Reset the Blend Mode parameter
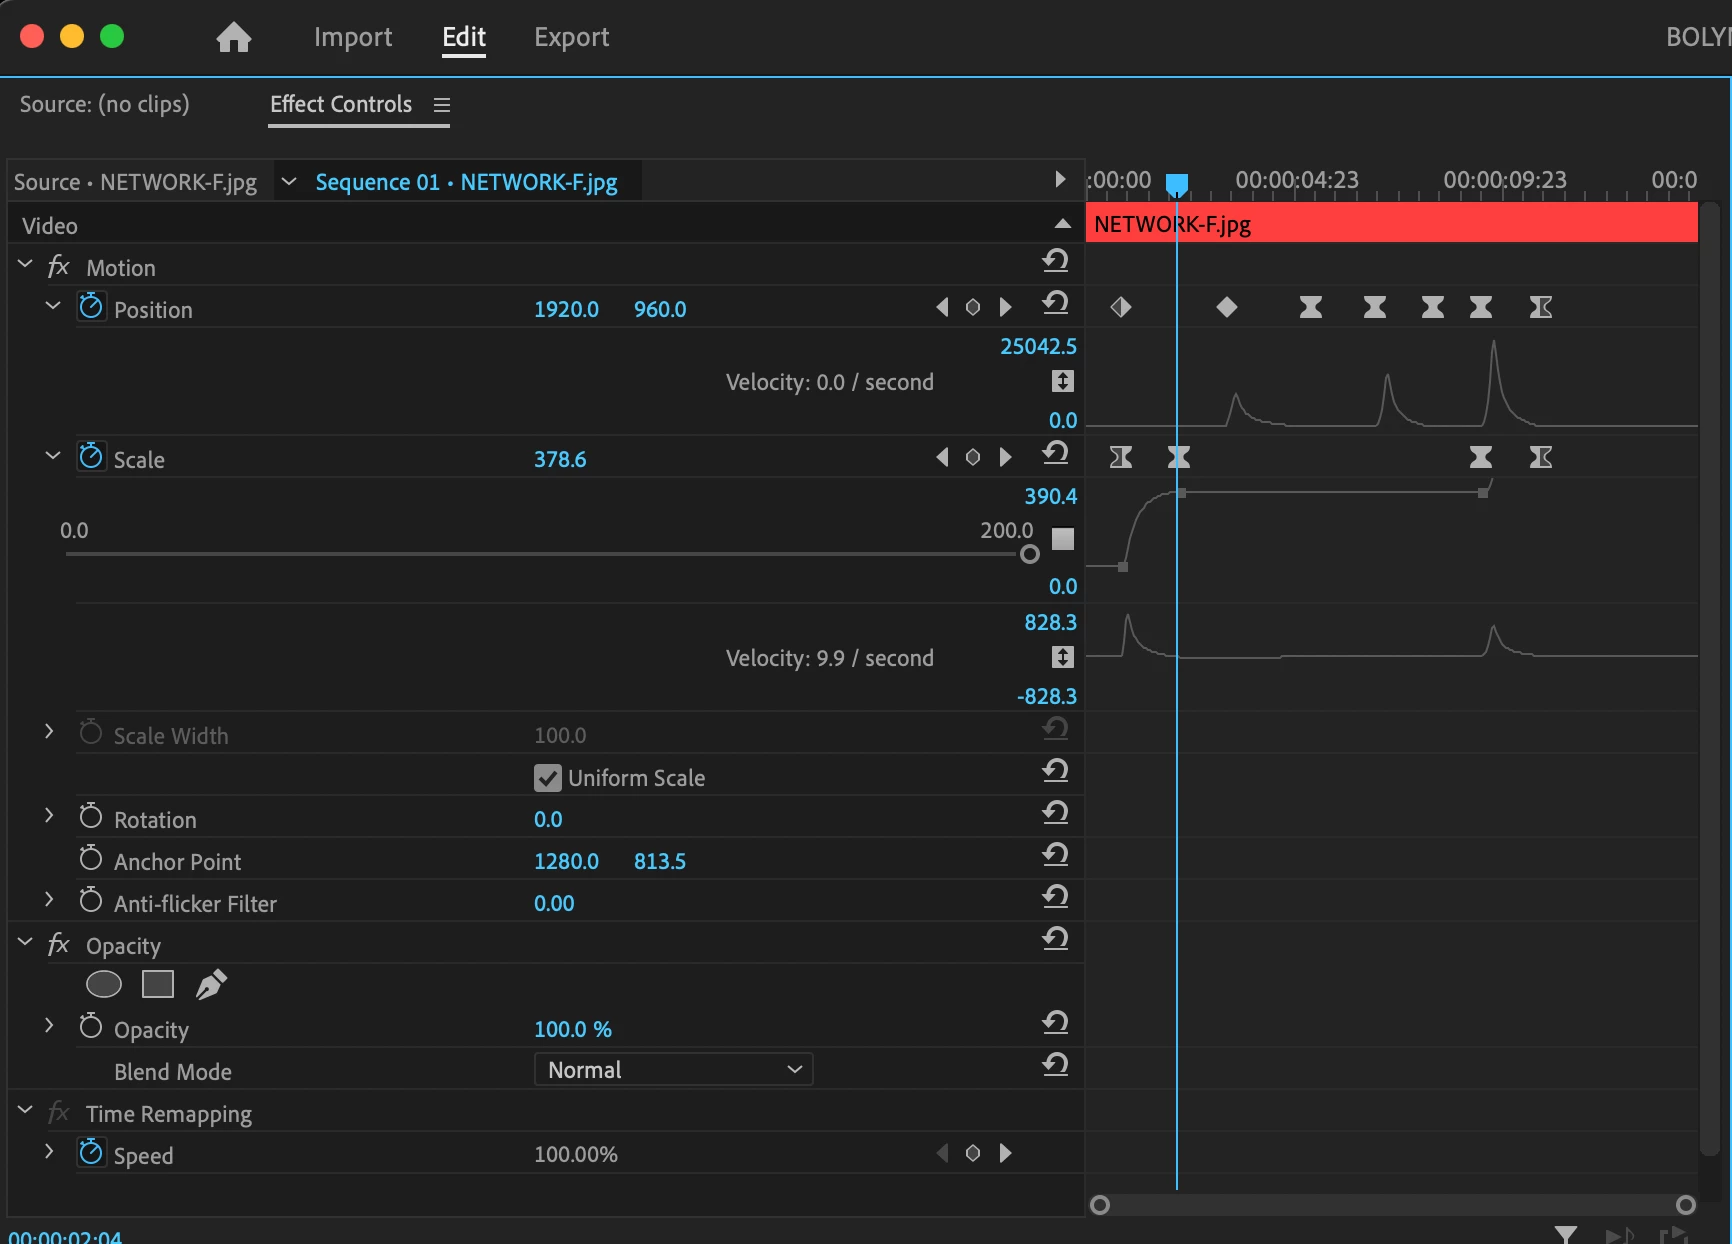This screenshot has width=1732, height=1244. coord(1055,1065)
